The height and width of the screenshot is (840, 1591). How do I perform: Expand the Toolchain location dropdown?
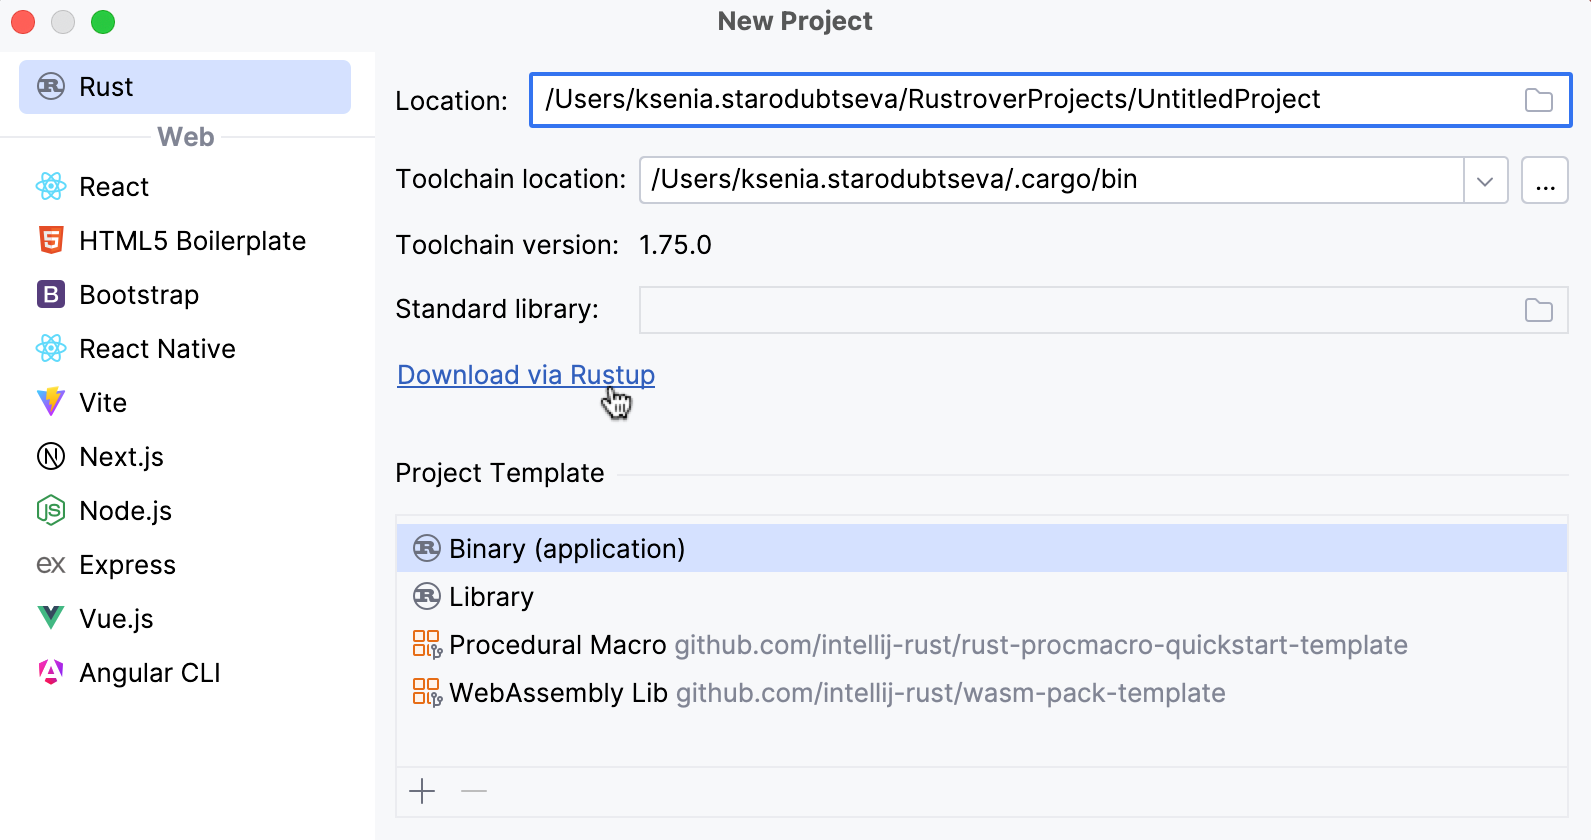pos(1485,181)
